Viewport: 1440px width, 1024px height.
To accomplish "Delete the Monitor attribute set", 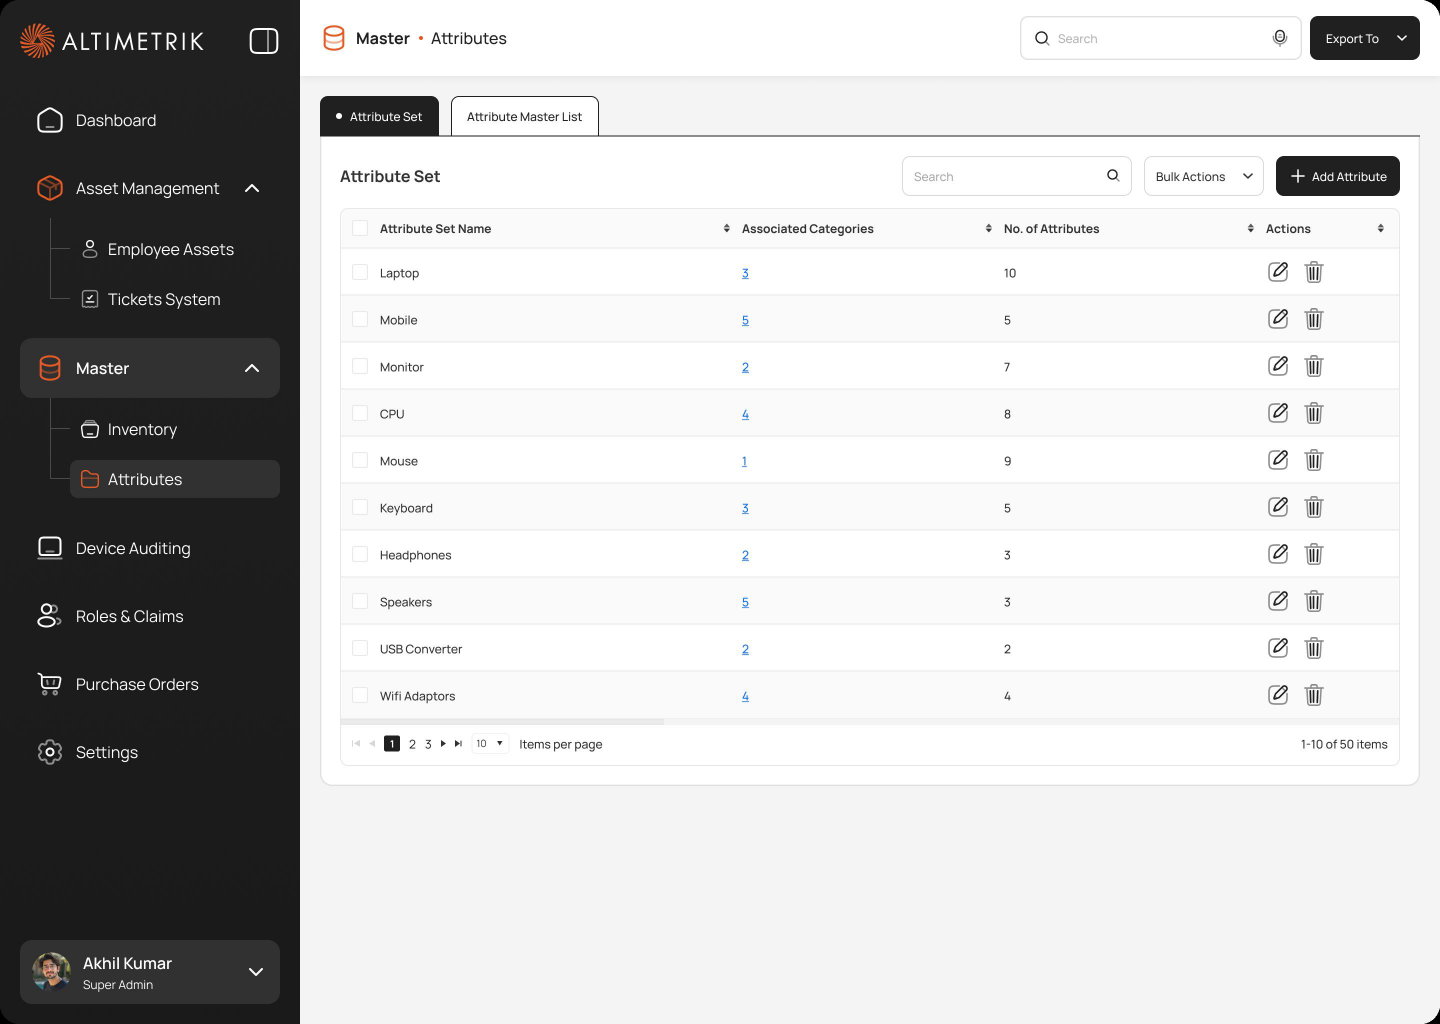I will 1314,366.
